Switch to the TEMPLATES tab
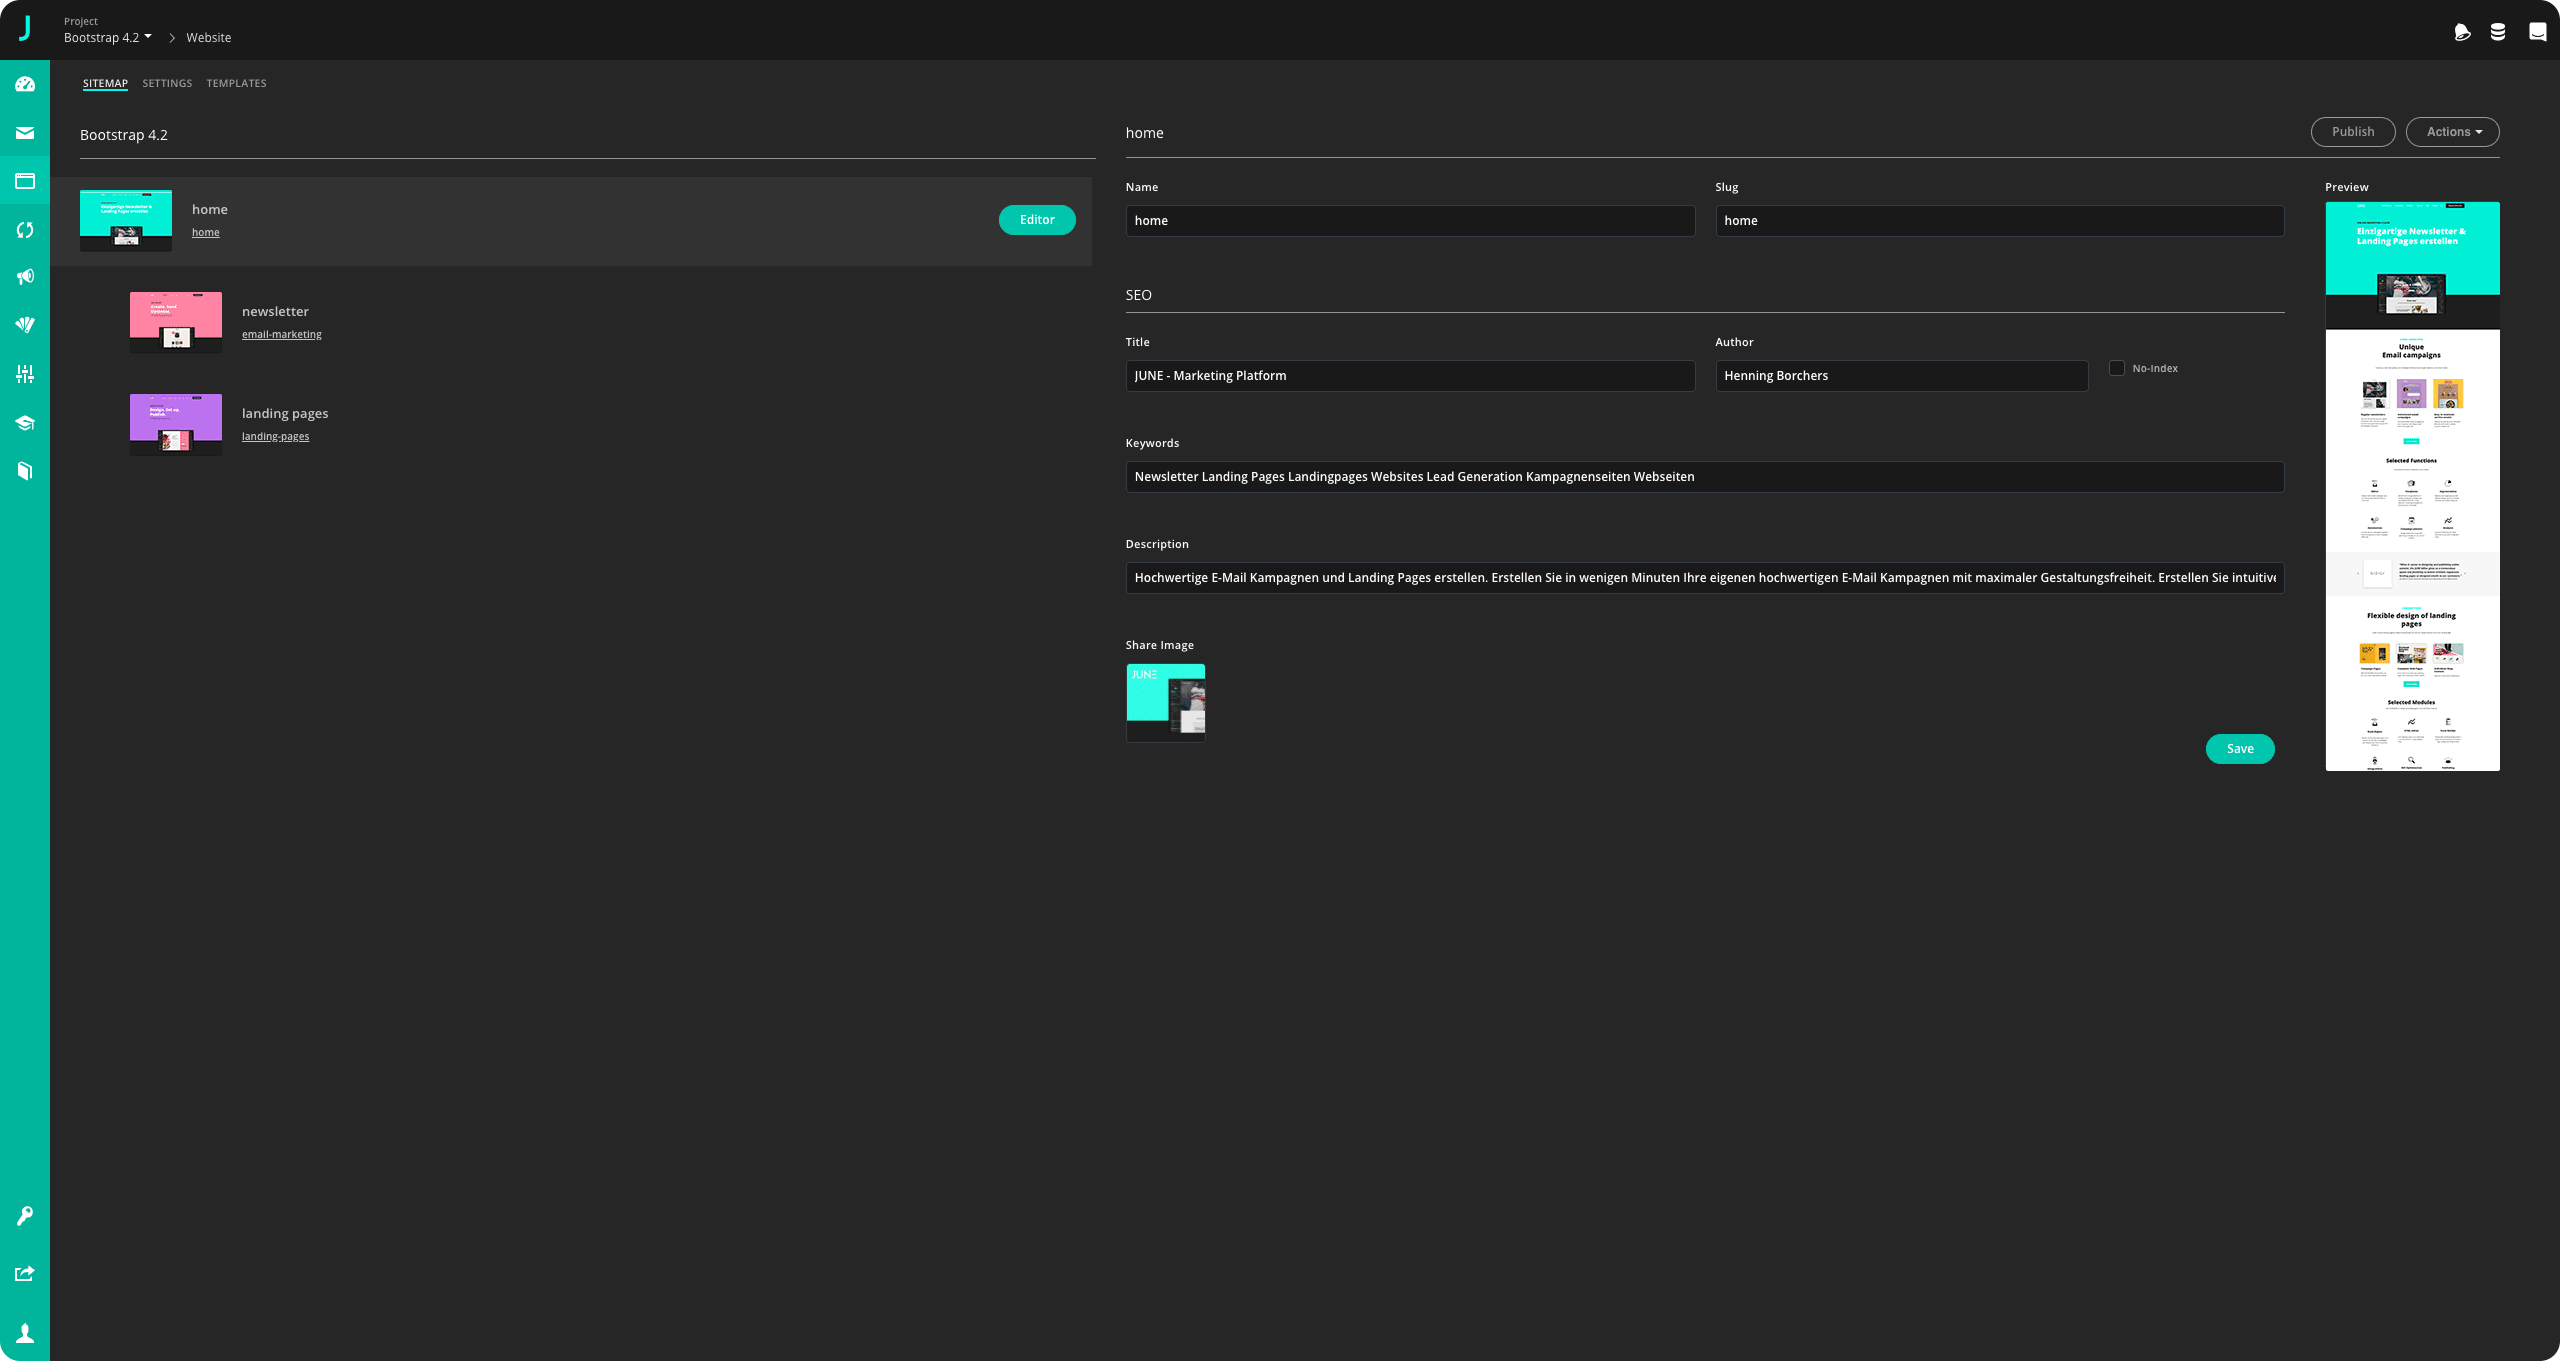 [x=236, y=83]
